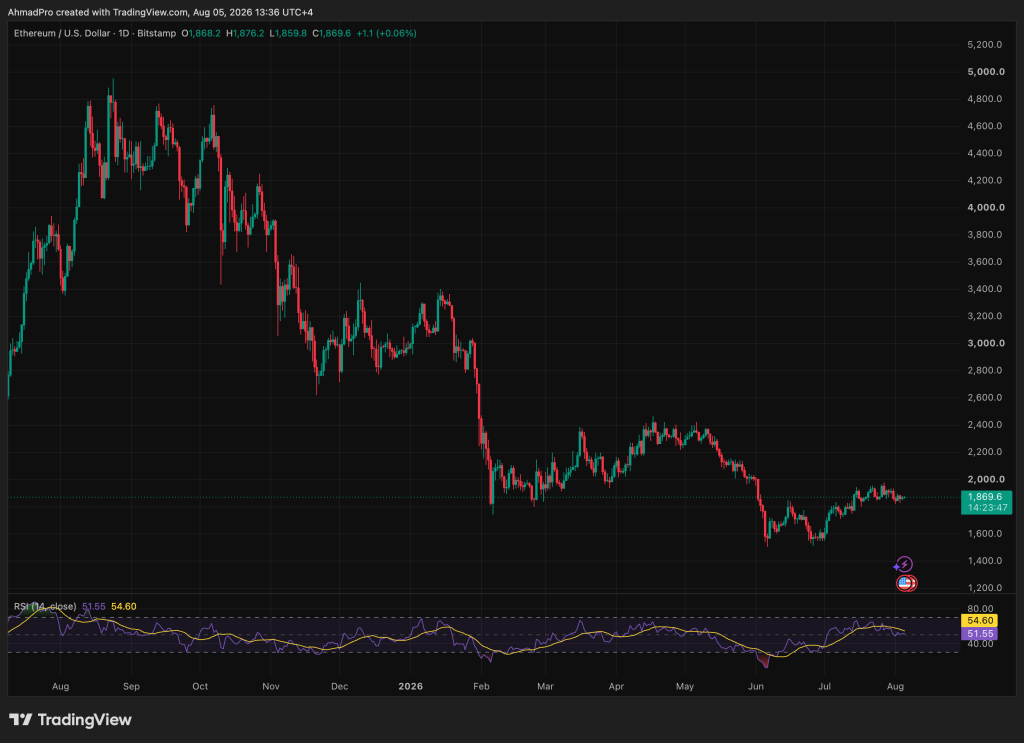Image resolution: width=1024 pixels, height=743 pixels.
Task: Click the TradingView logo in the footer
Action: click(x=71, y=719)
